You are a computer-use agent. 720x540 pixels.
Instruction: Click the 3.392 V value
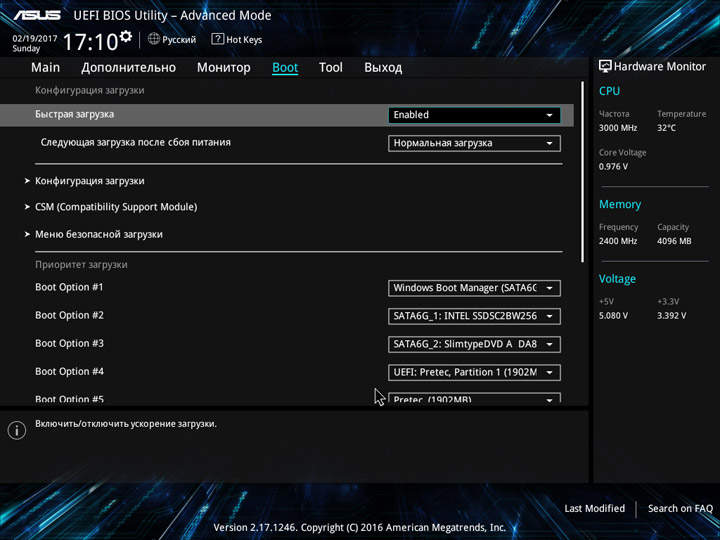pos(671,316)
